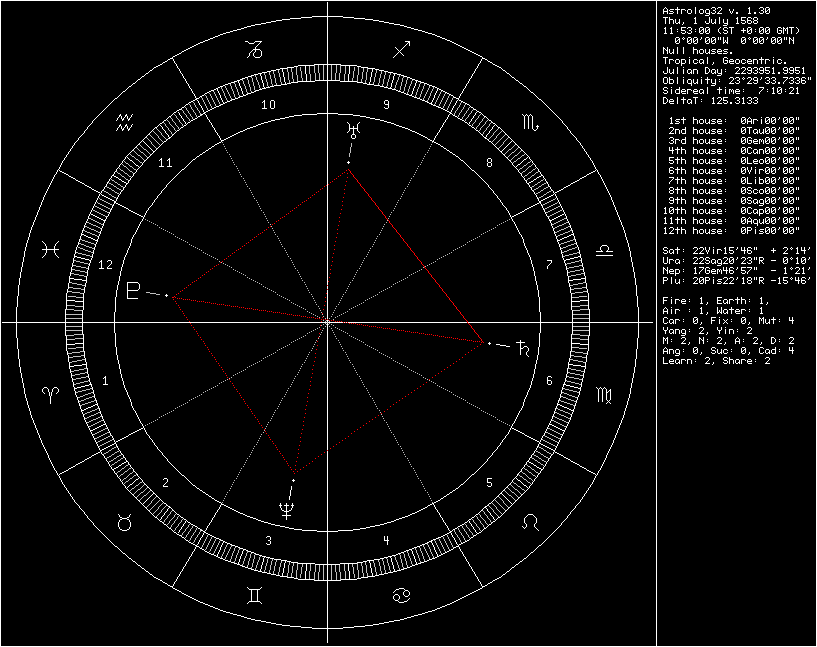Click the Taurus zodiac sign symbol
Image resolution: width=817 pixels, height=647 pixels.
pos(126,522)
